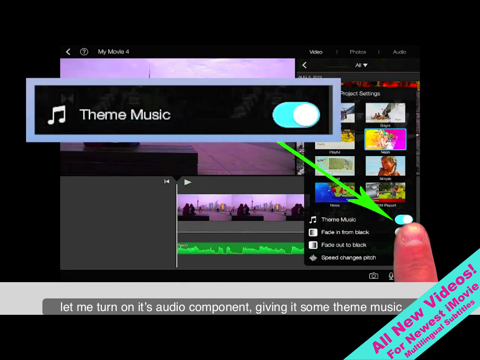Open the help question mark icon
The height and width of the screenshot is (360, 480).
(x=84, y=52)
